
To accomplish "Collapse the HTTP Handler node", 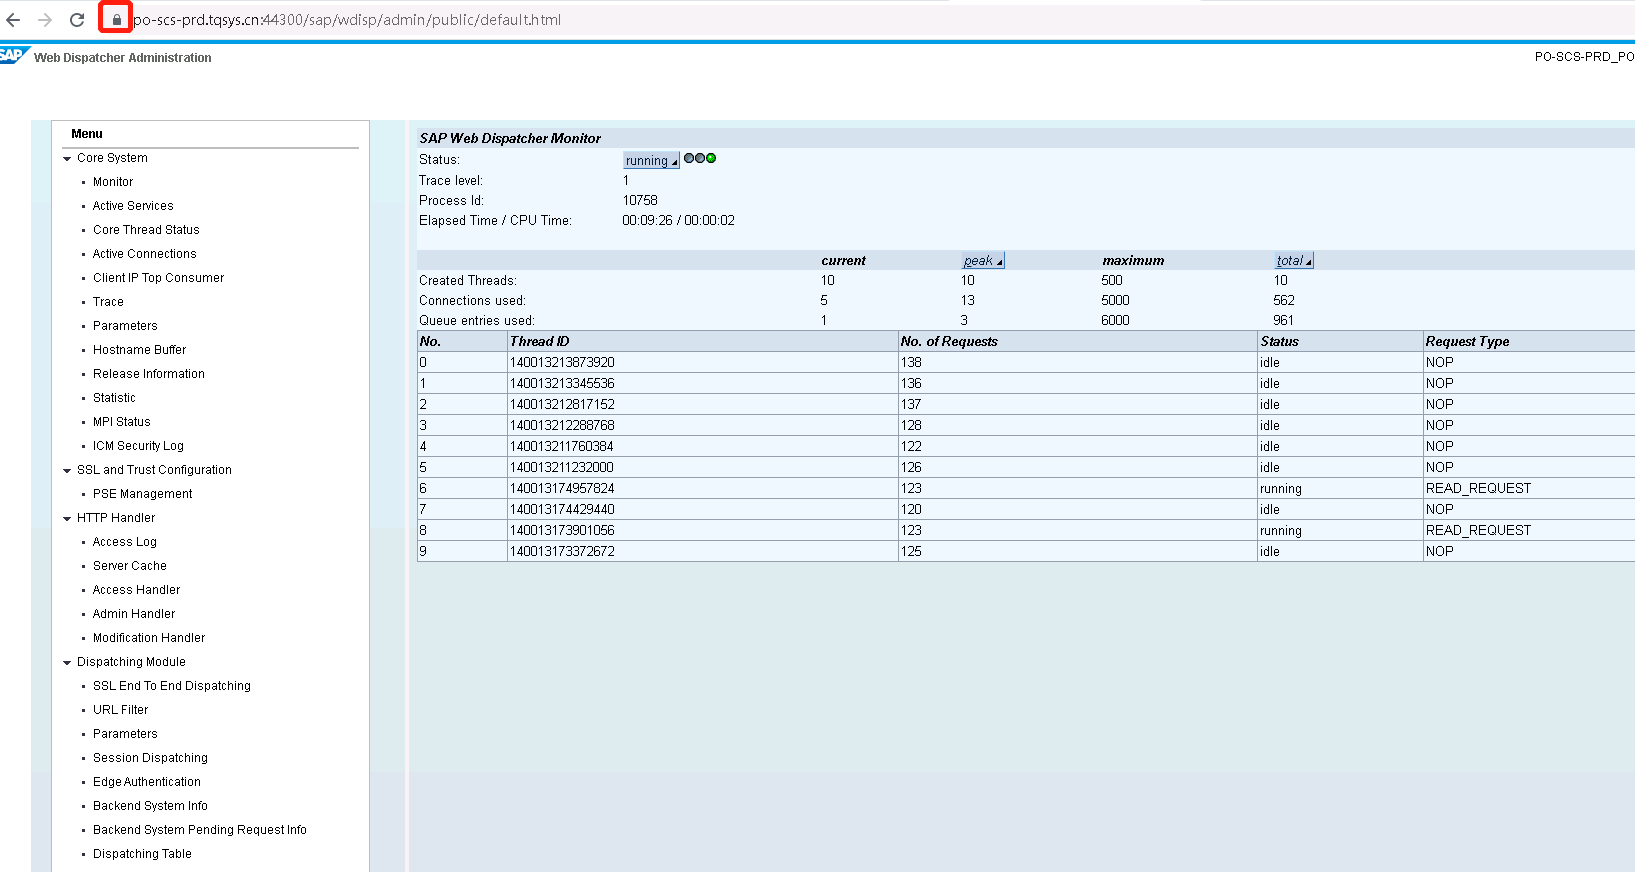I will click(x=67, y=518).
